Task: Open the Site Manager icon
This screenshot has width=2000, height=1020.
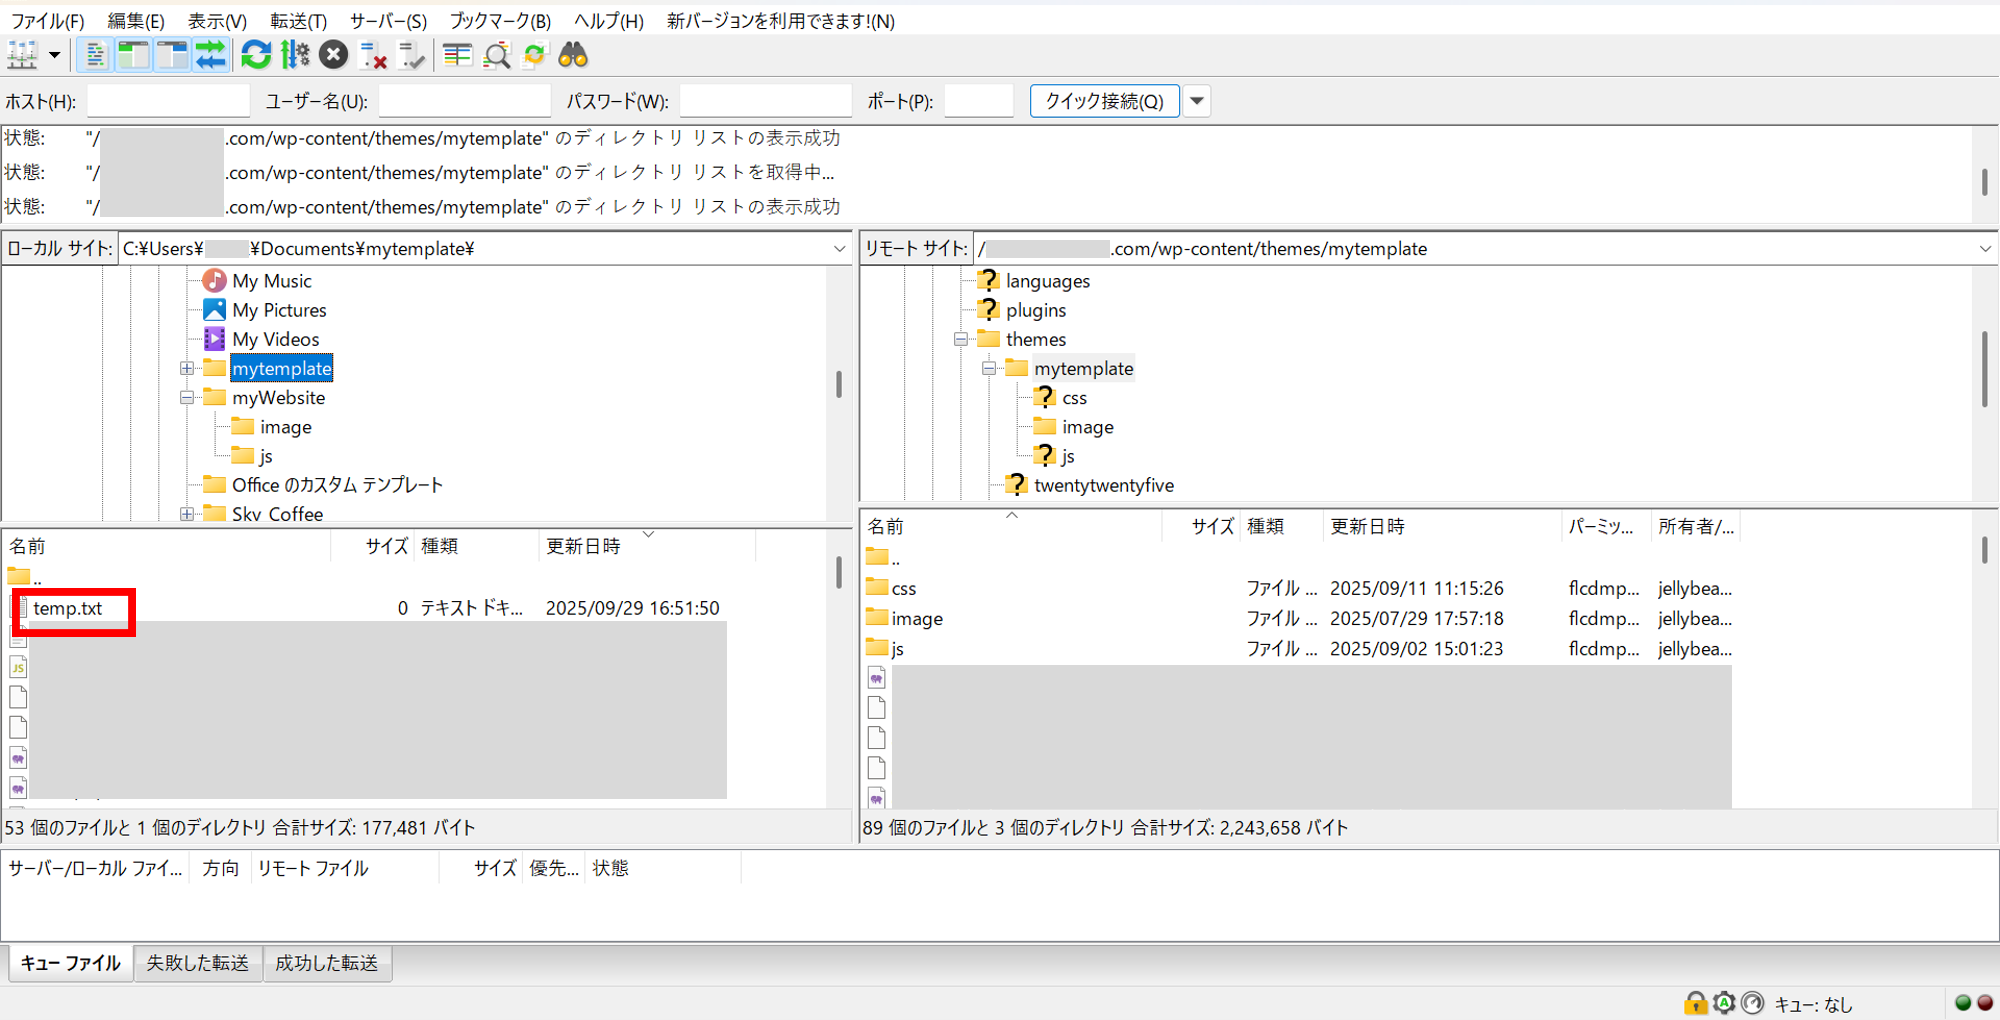Action: 22,56
